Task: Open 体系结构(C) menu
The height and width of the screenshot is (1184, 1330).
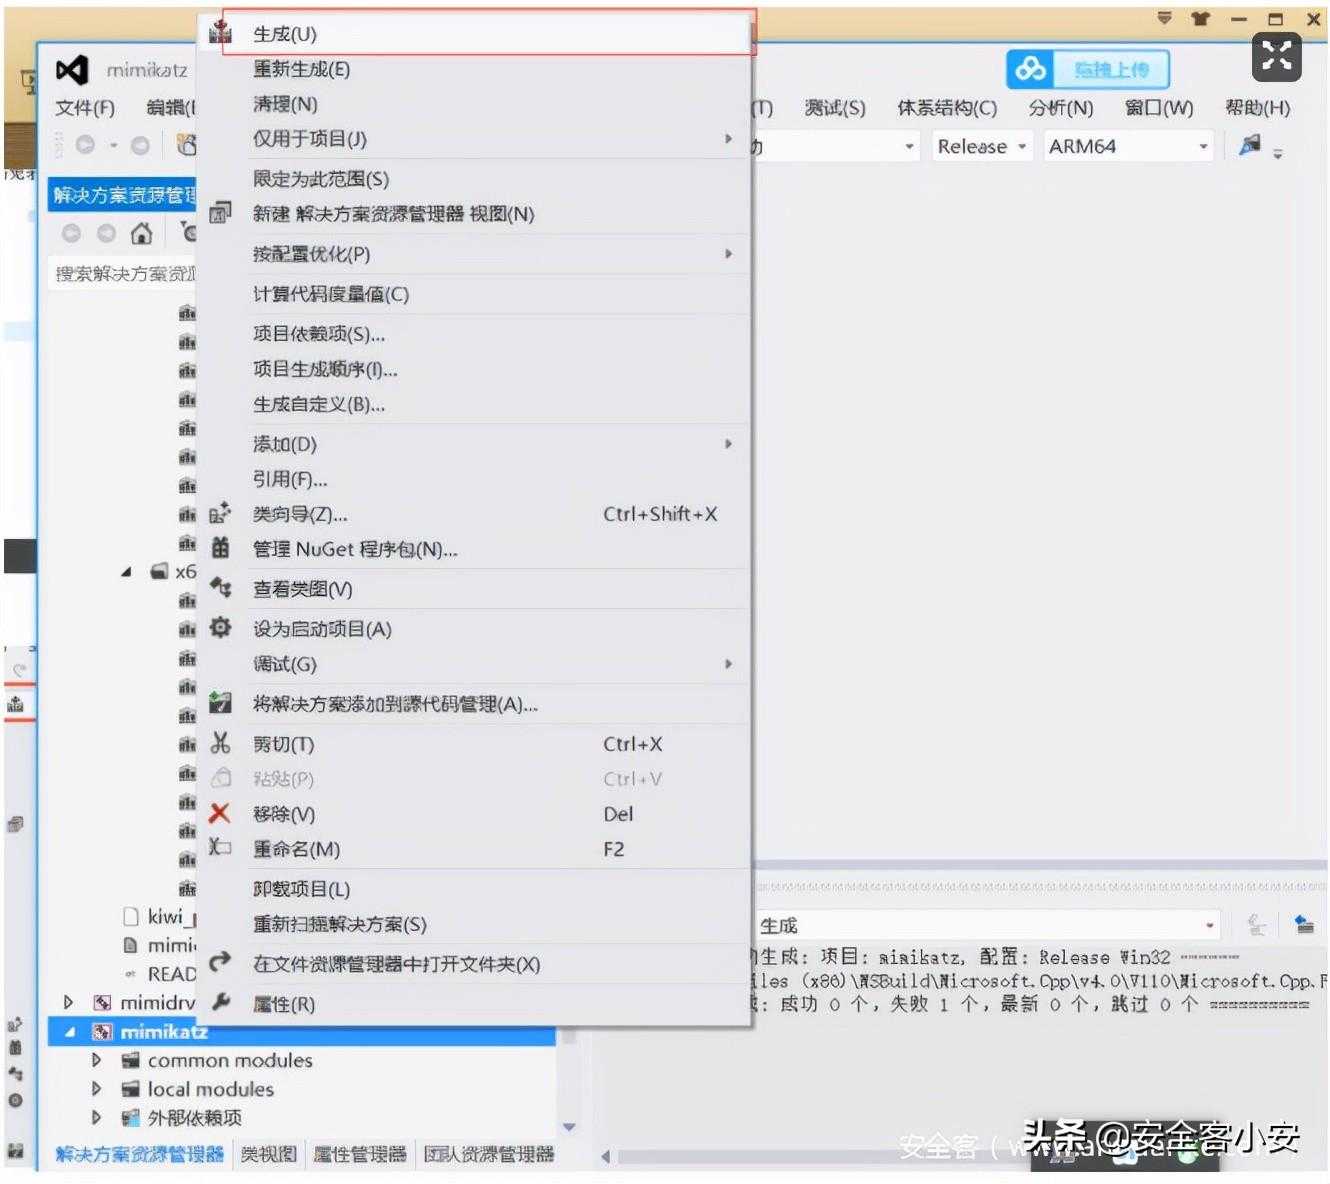Action: [x=946, y=108]
